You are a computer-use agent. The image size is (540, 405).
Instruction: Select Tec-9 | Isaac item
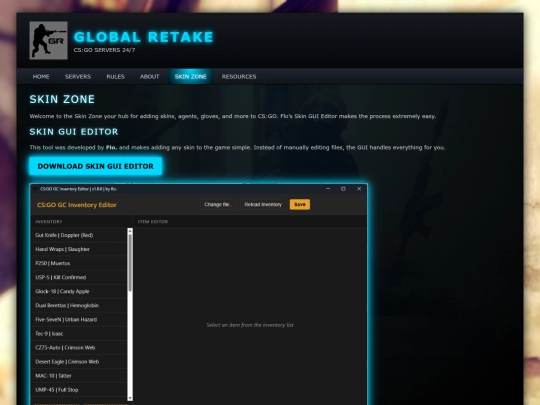pyautogui.click(x=79, y=334)
